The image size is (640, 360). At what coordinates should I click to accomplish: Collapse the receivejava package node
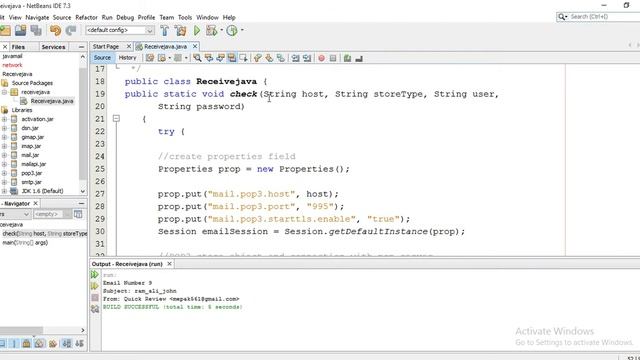click(x=4, y=92)
